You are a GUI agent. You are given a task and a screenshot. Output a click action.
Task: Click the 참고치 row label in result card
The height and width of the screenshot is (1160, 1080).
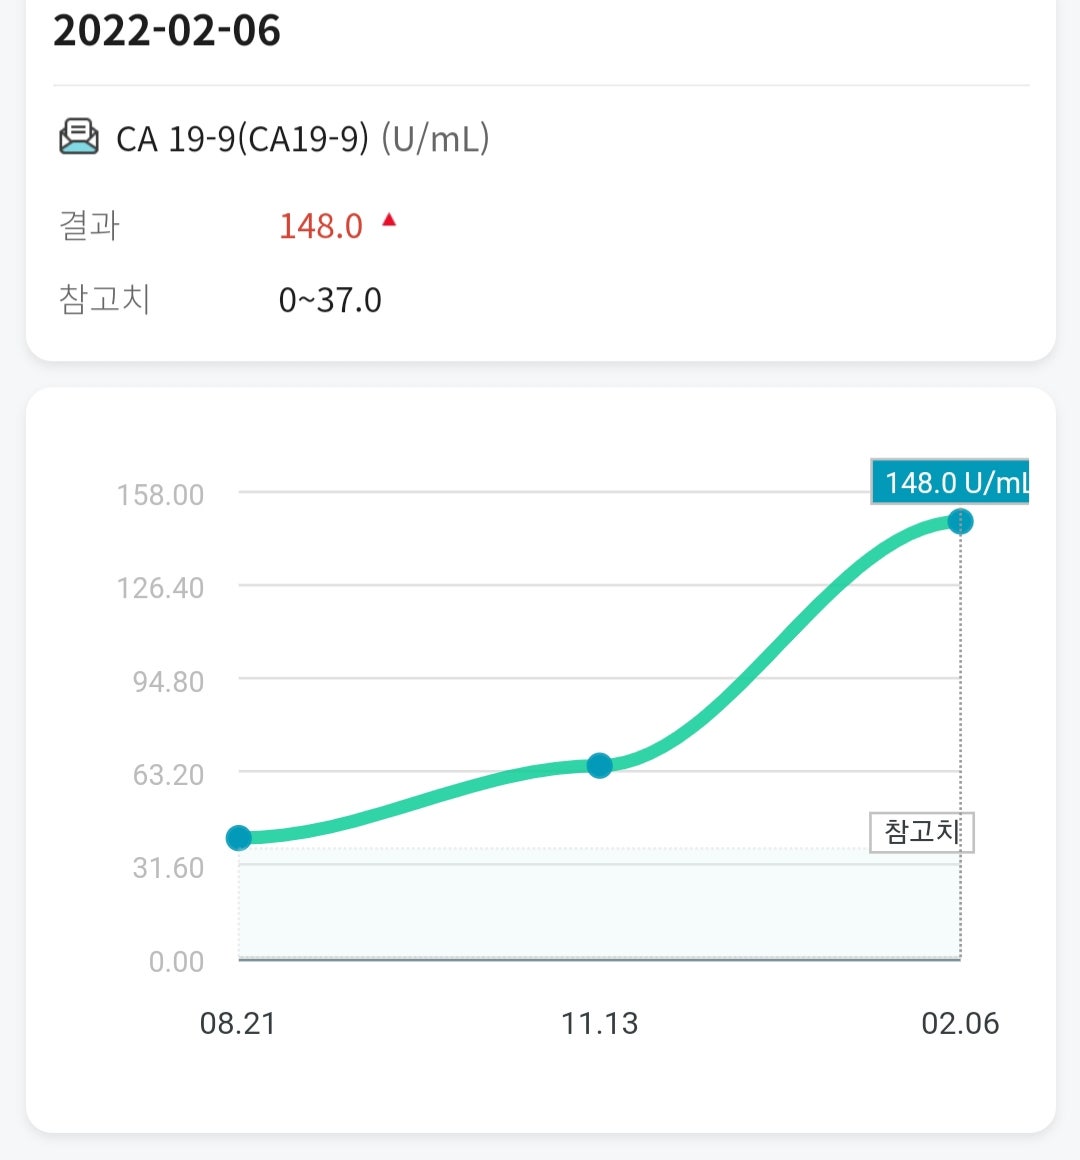click(104, 300)
